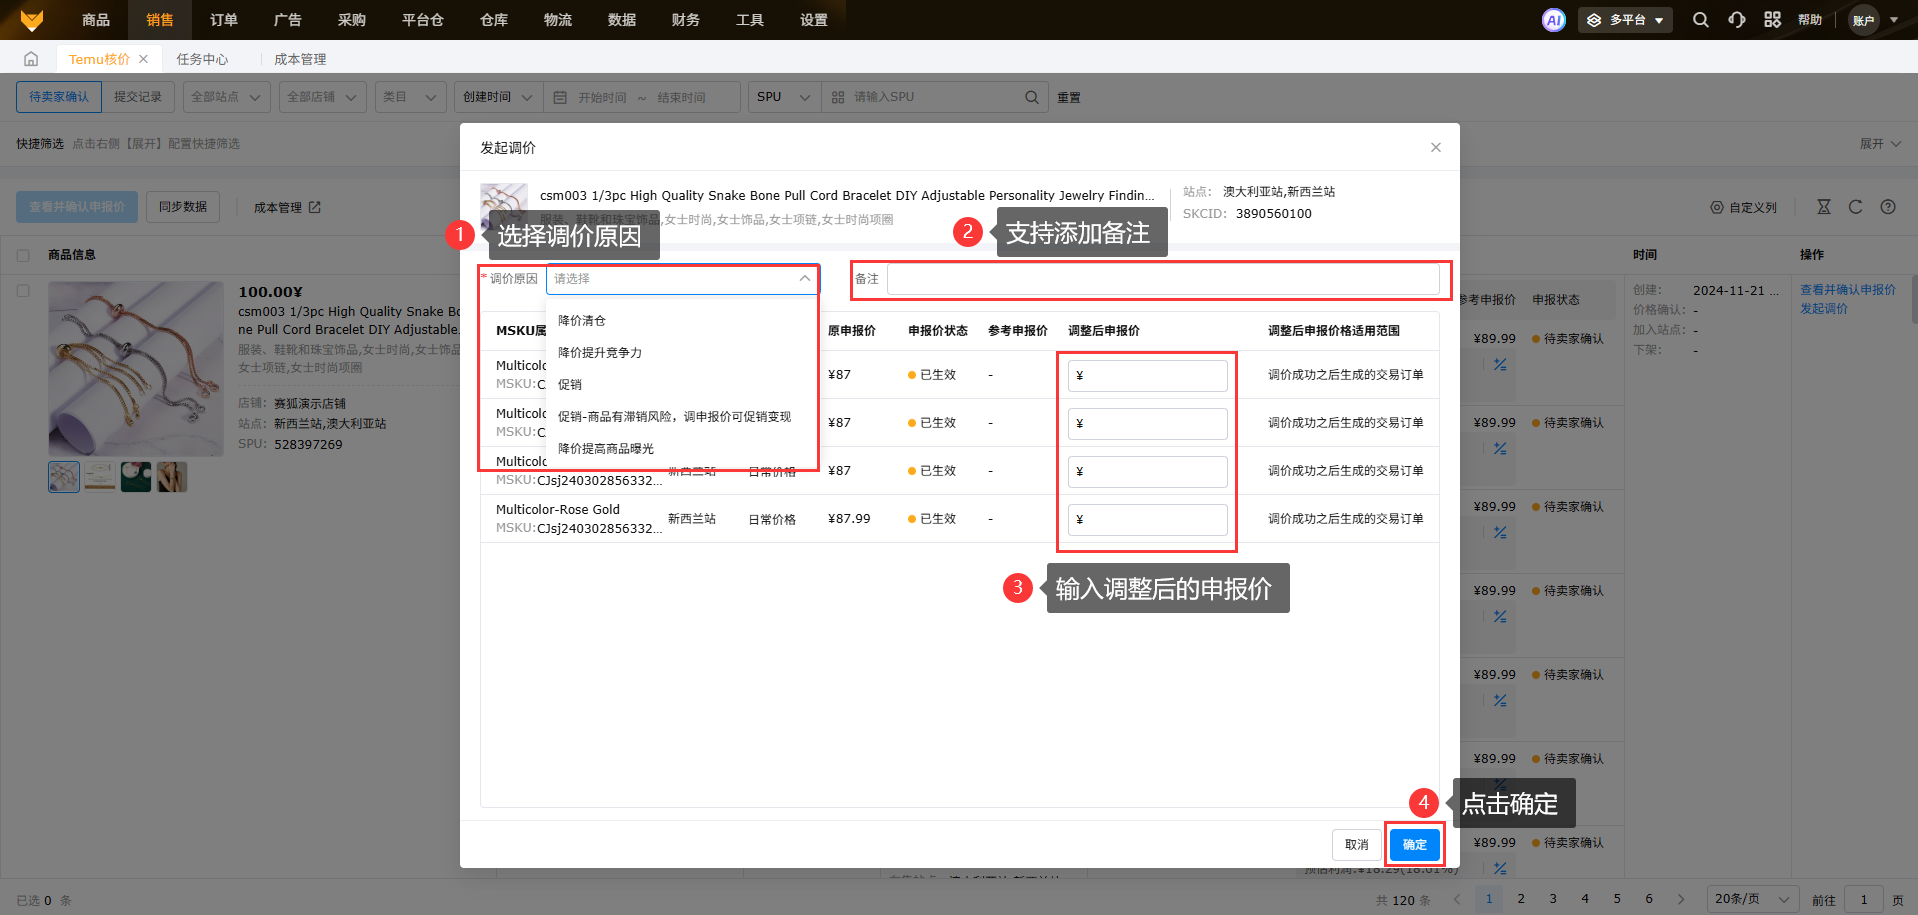Click the SPU search magnifier icon
1918x915 pixels.
click(1031, 97)
